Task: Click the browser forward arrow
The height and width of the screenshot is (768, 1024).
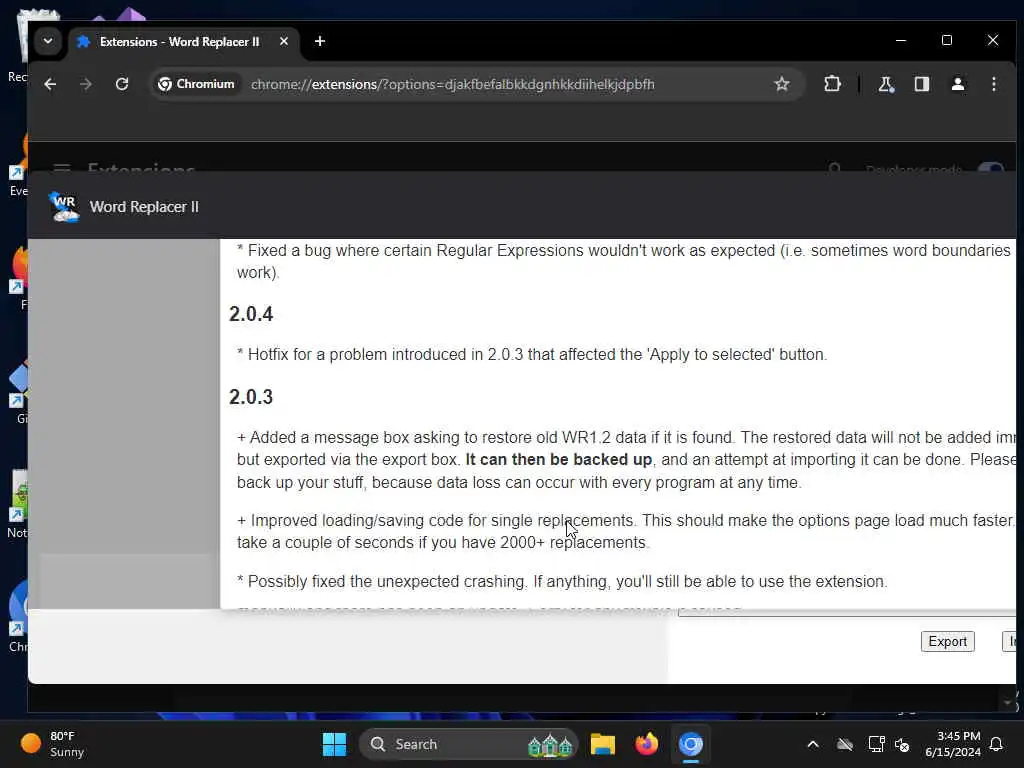Action: coord(86,84)
